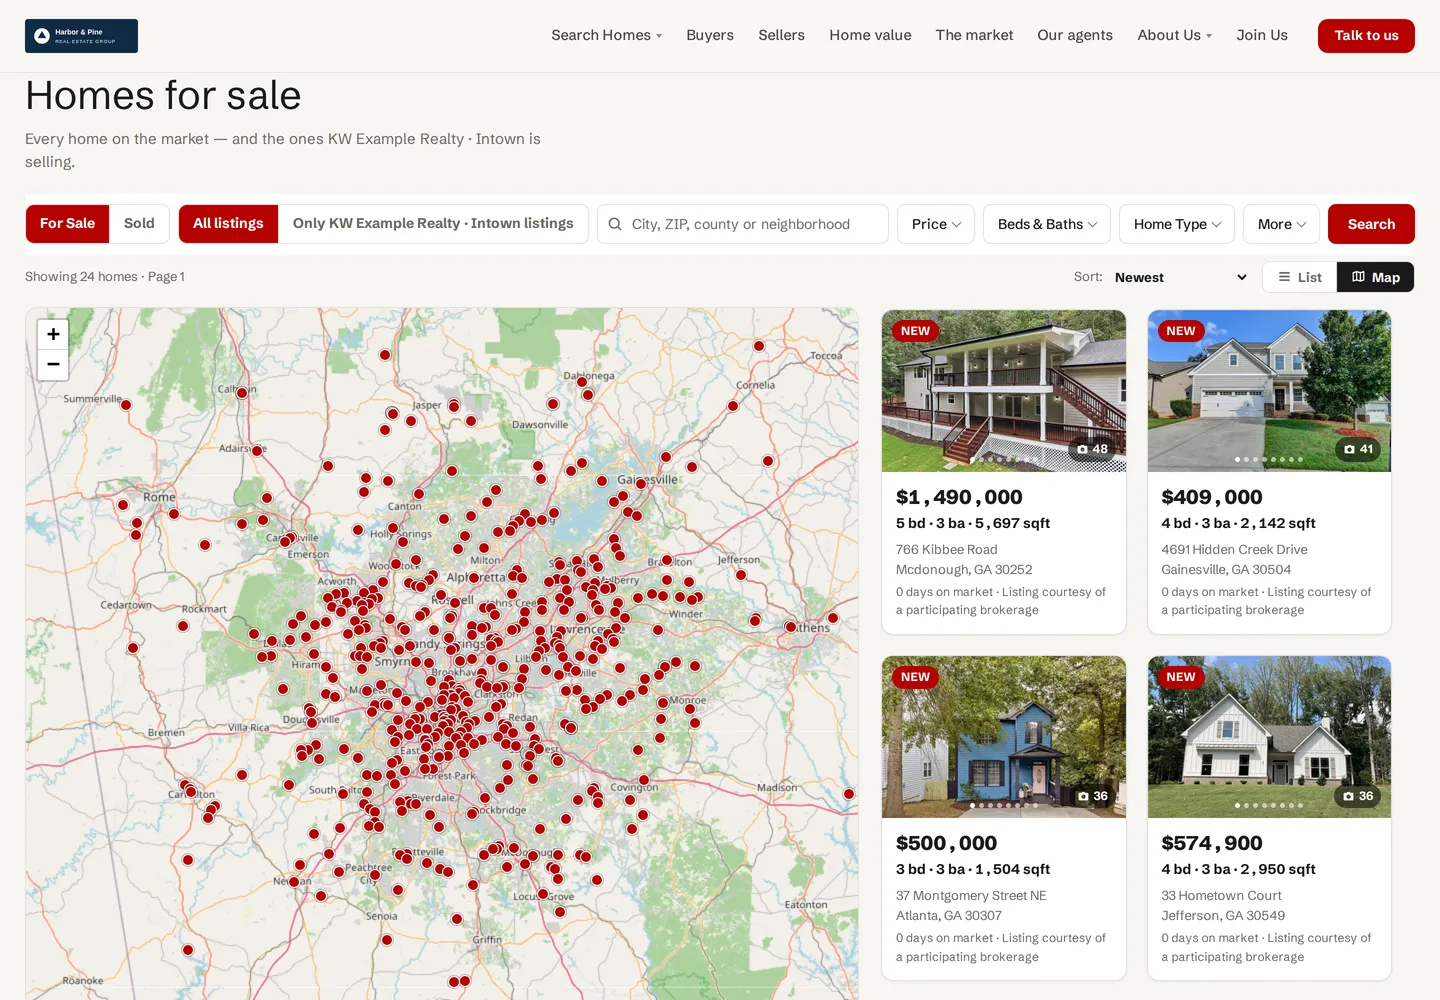1440x1000 pixels.
Task: Open Our agents page
Action: [1075, 35]
